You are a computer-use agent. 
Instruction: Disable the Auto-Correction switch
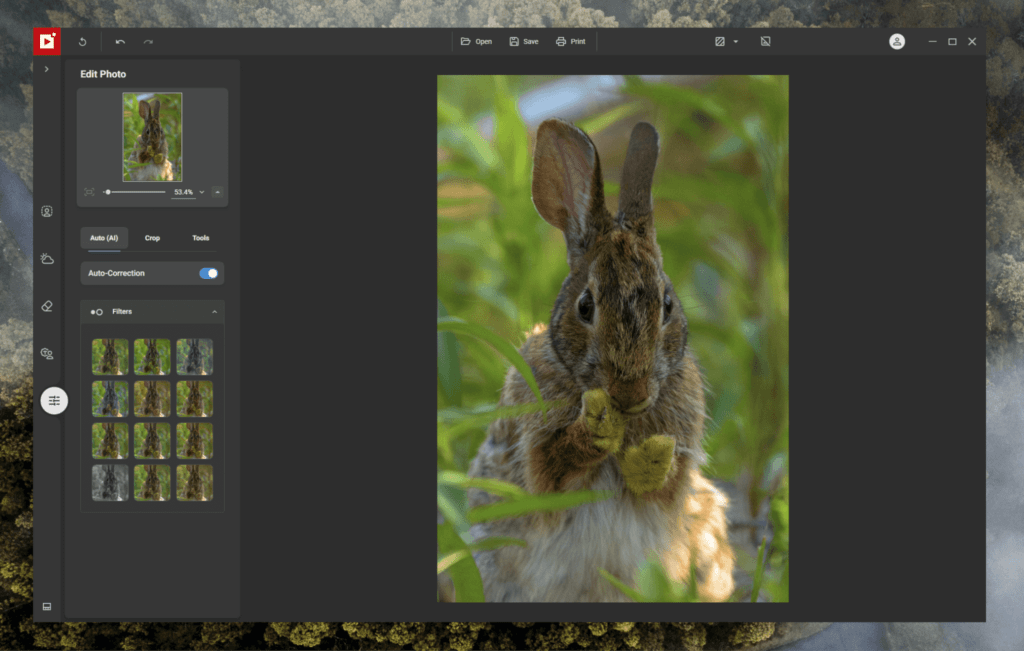point(207,273)
